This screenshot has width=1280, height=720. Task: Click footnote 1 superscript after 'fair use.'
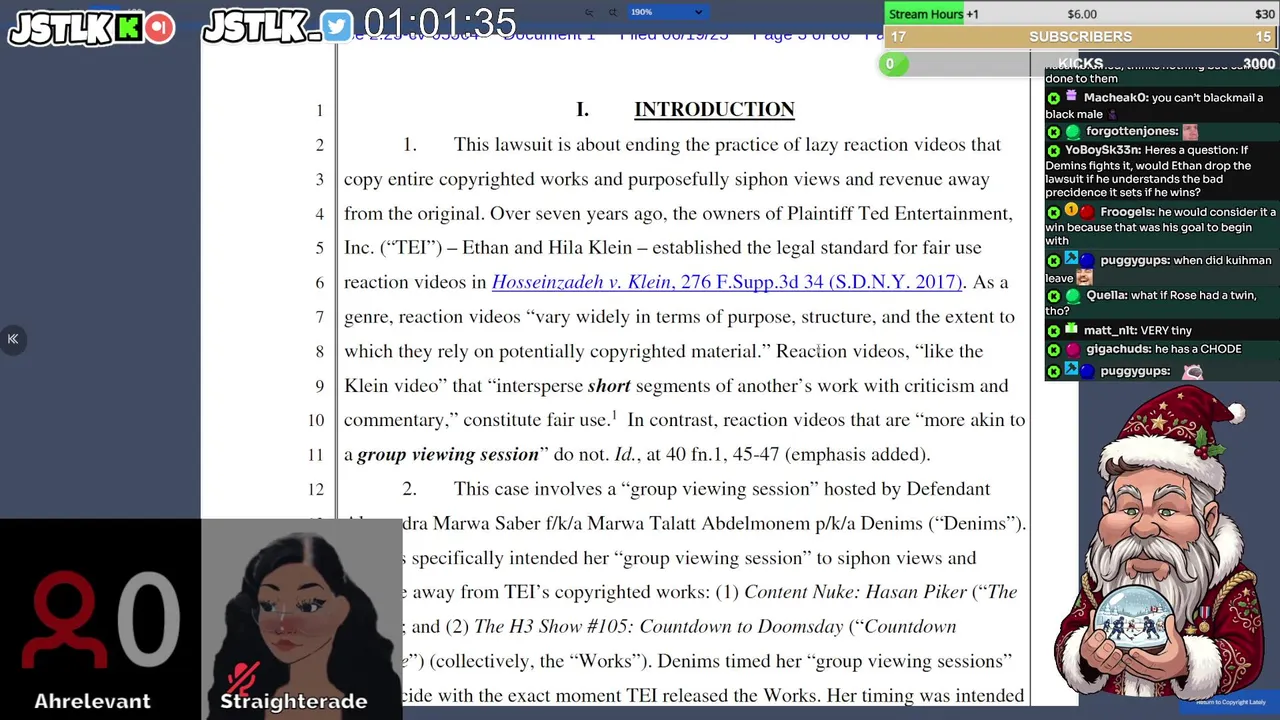[x=614, y=414]
